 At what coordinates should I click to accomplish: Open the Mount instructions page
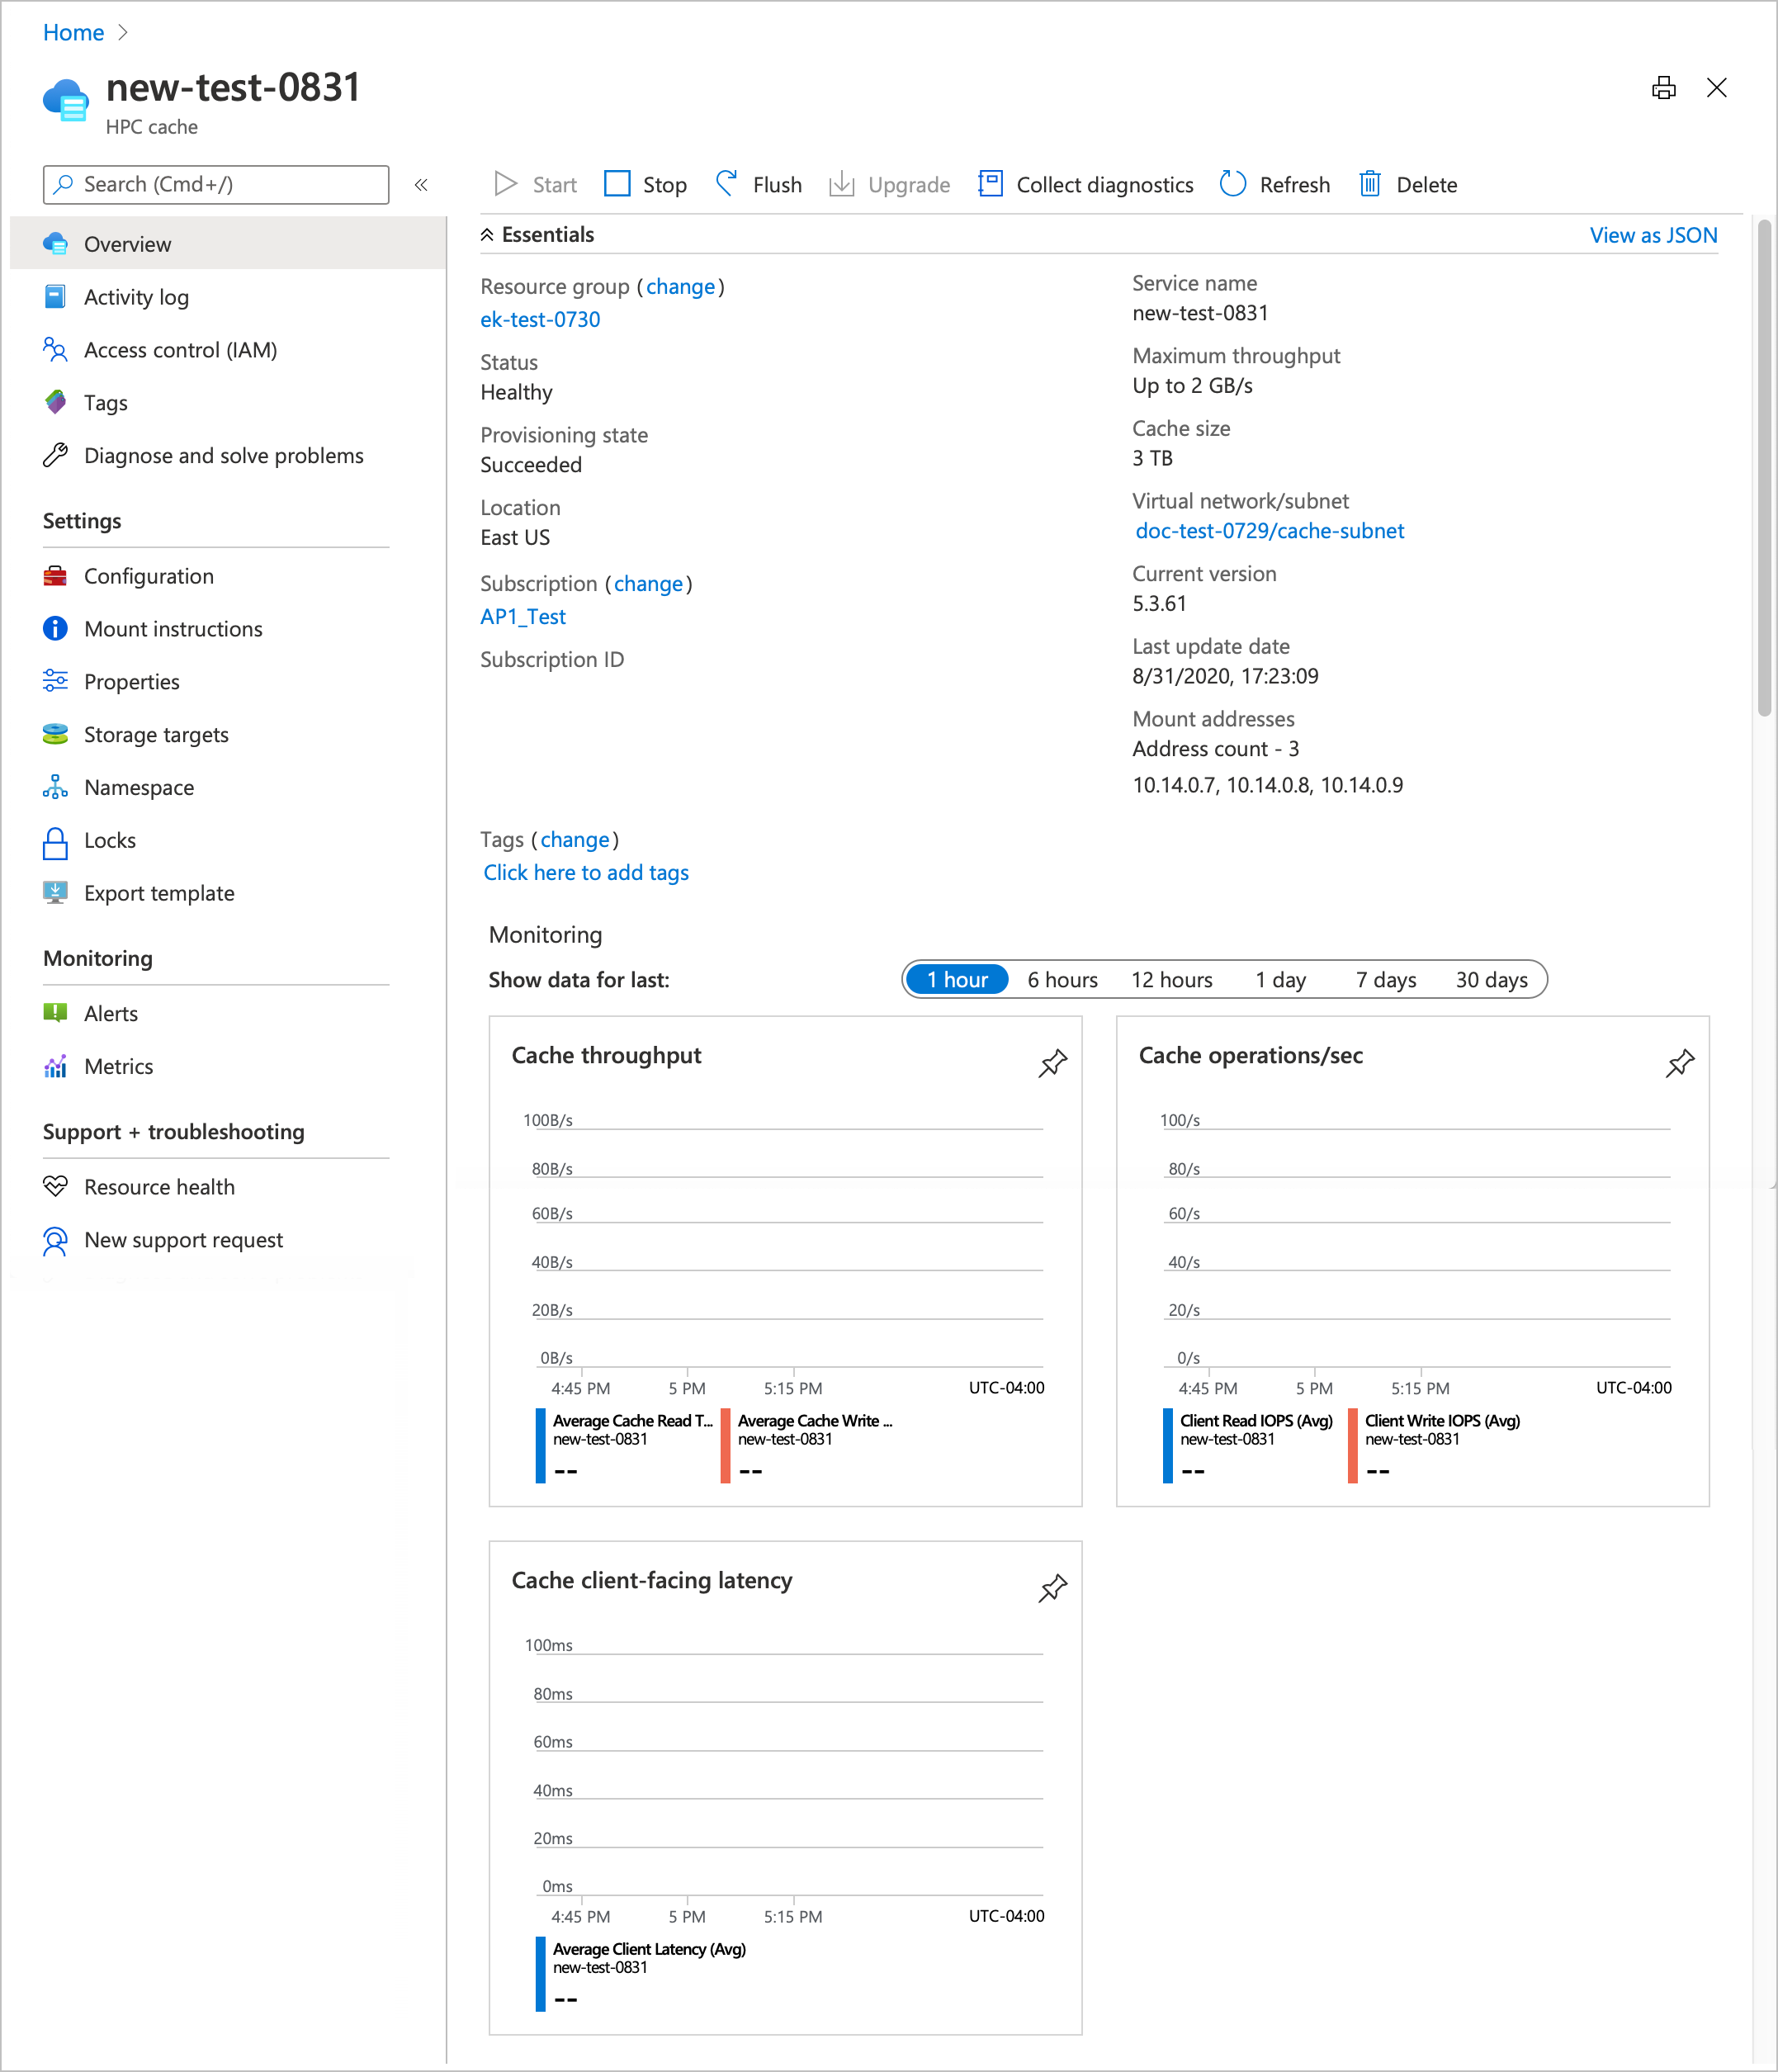173,628
